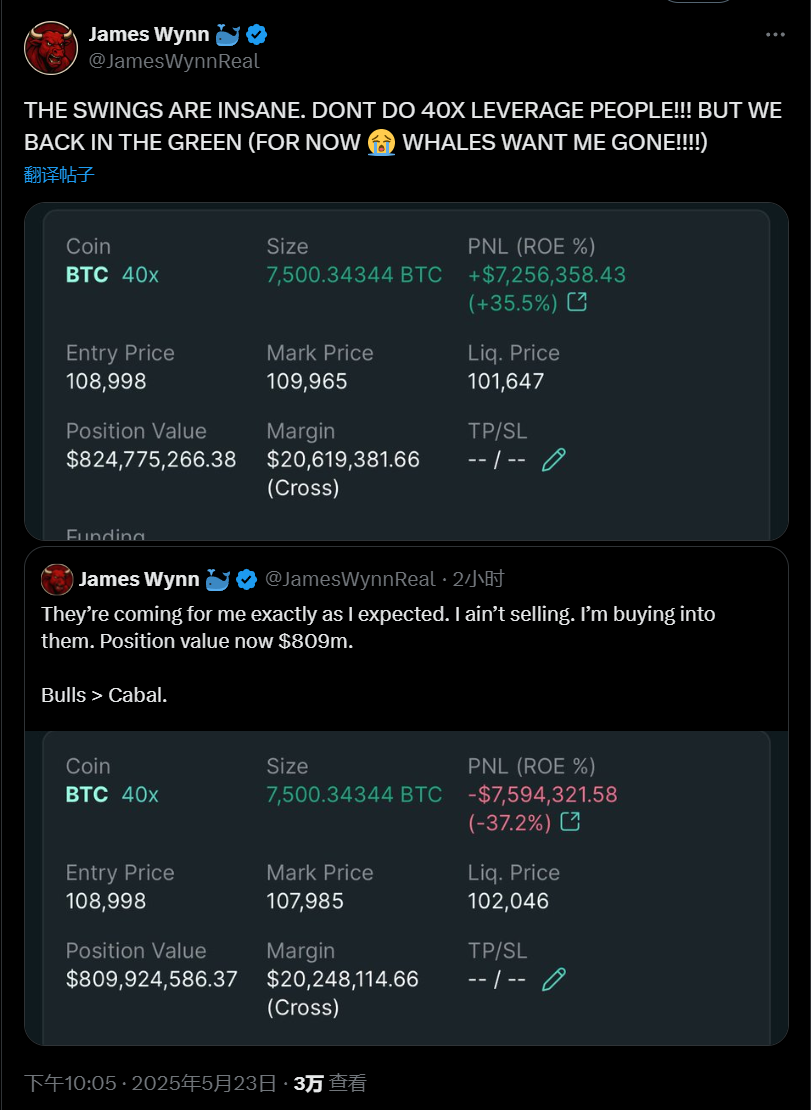
Task: Edit TP/SL pencil icon in quoted screenshot
Action: pos(553,979)
